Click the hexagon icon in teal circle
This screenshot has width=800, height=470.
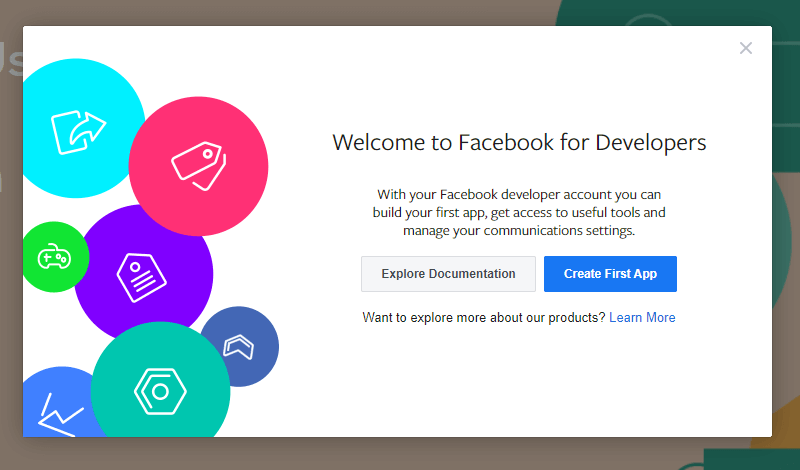(x=160, y=391)
